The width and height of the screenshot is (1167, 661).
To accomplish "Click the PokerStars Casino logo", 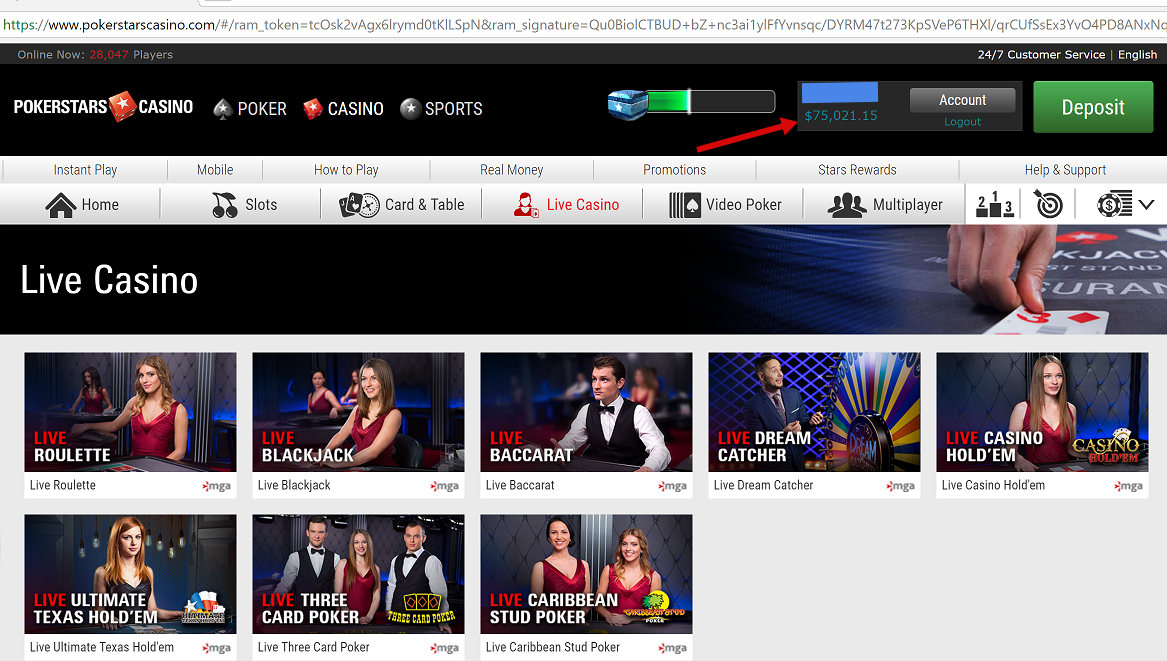I will point(103,106).
